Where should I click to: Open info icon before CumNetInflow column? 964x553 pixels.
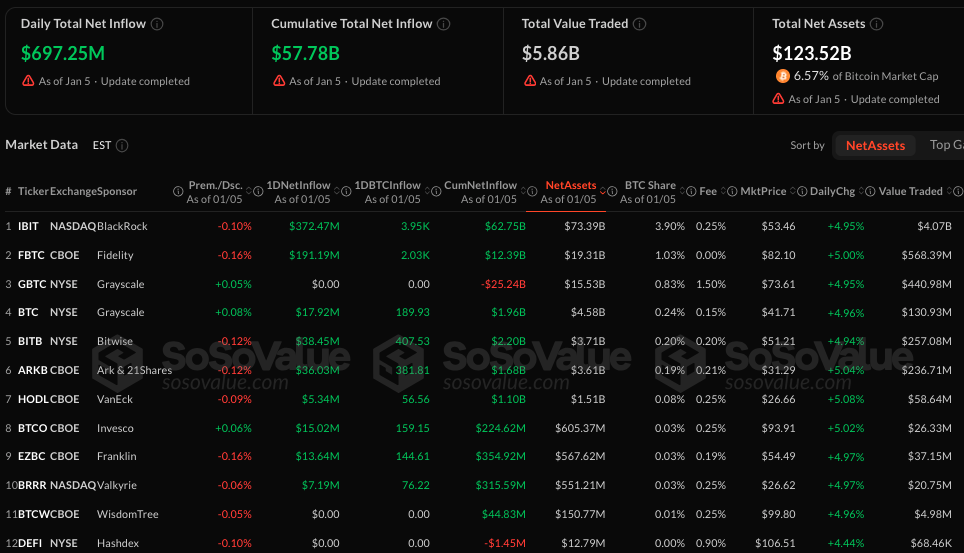click(436, 191)
